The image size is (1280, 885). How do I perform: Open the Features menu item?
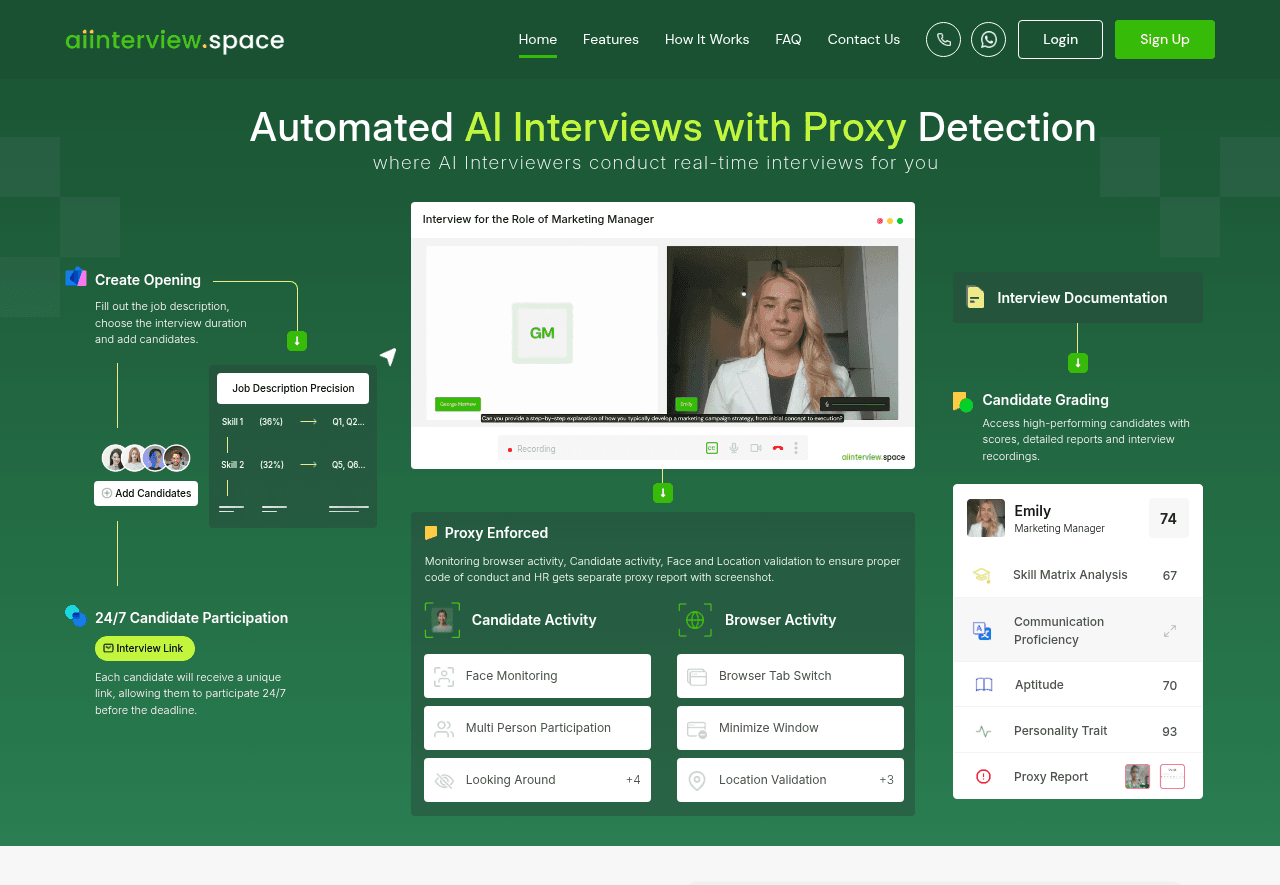(610, 40)
